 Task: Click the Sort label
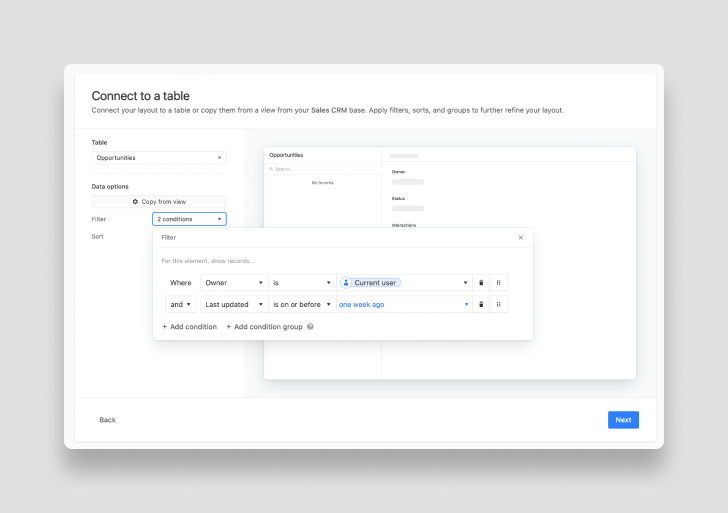pyautogui.click(x=98, y=237)
